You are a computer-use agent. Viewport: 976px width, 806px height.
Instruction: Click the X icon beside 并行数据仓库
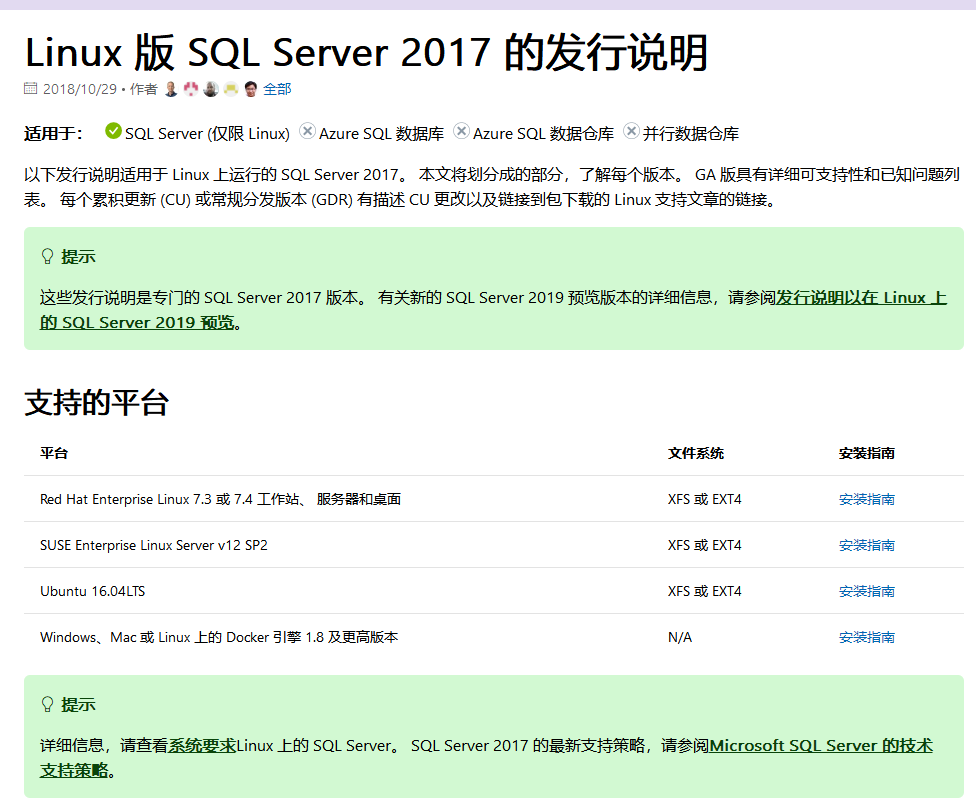[x=631, y=131]
